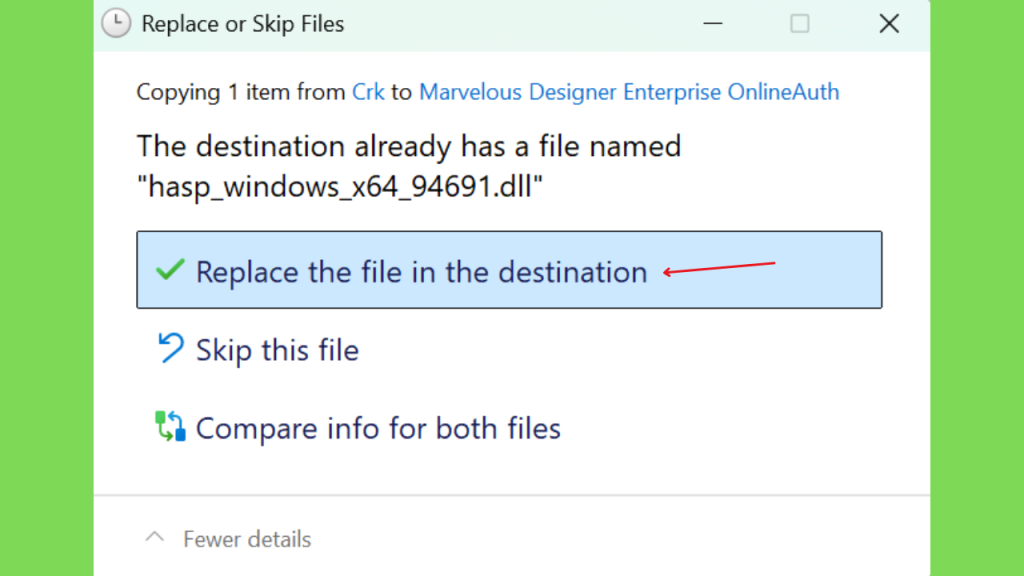
Task: Click the green checkmark replace icon
Action: click(x=170, y=269)
